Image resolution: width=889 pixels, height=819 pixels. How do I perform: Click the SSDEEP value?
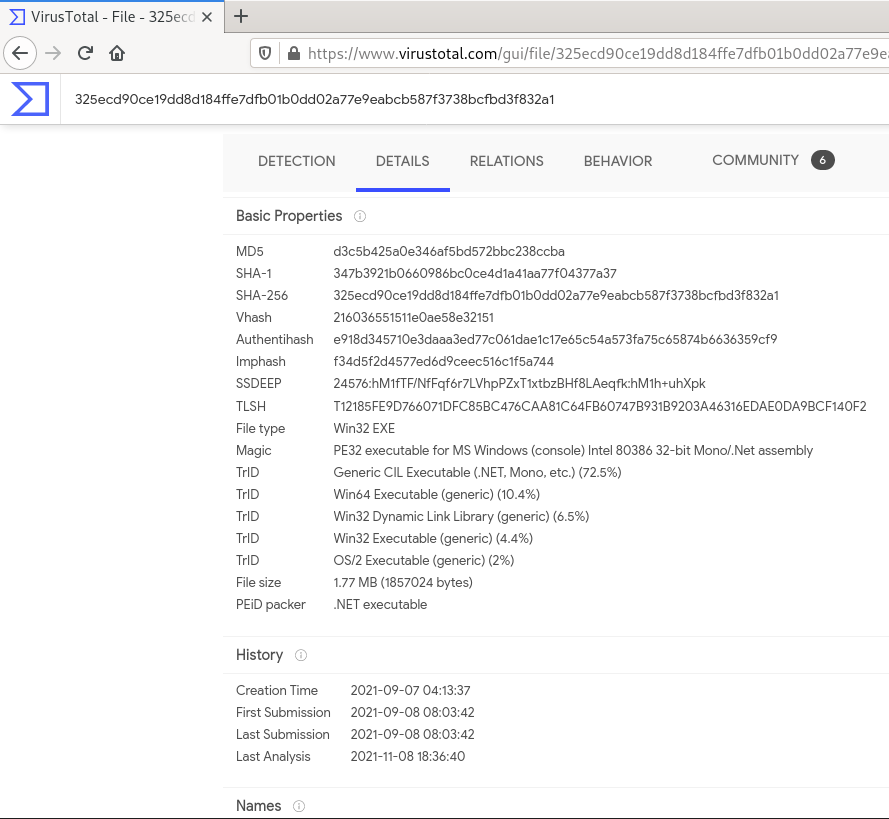(x=519, y=384)
